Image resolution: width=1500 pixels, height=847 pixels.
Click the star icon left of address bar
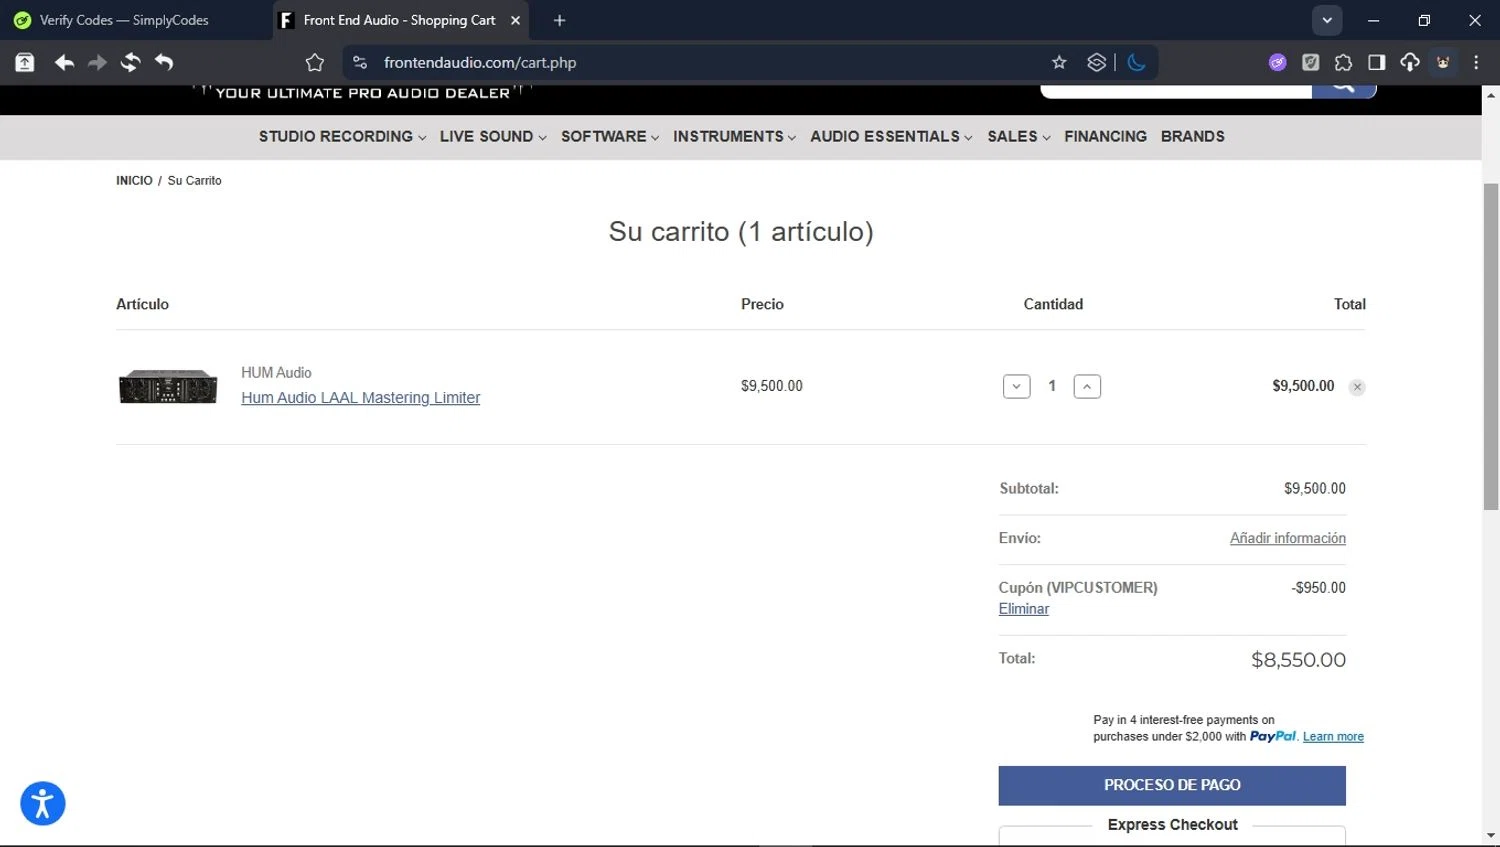click(x=315, y=62)
